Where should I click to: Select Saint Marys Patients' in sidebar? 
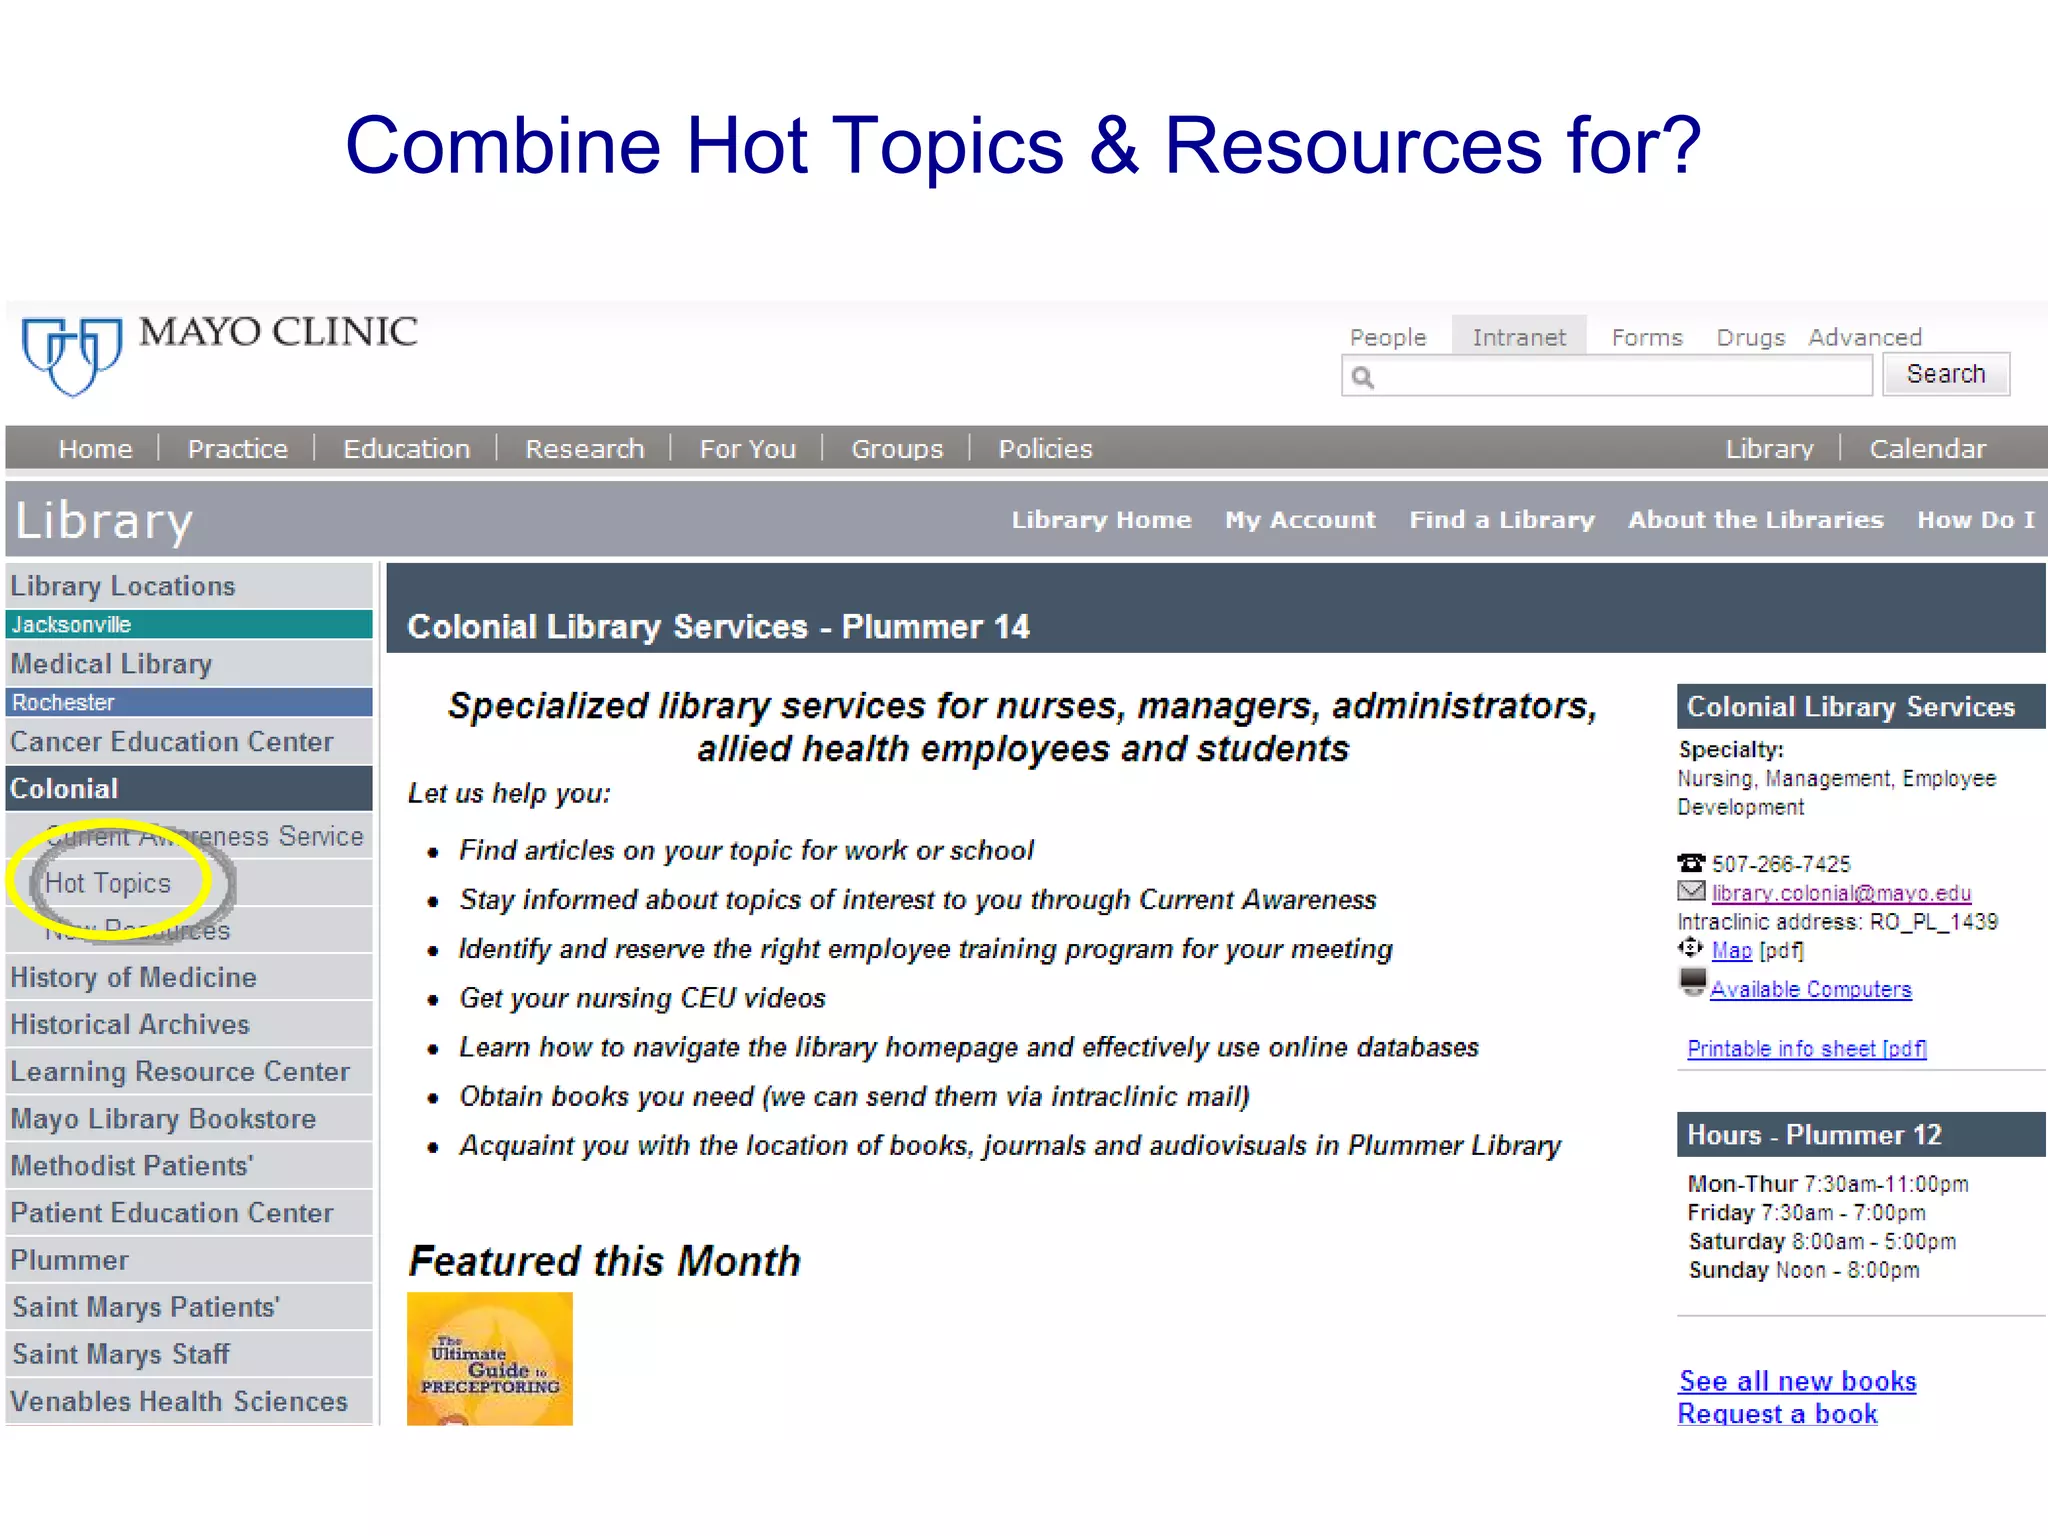click(189, 1307)
